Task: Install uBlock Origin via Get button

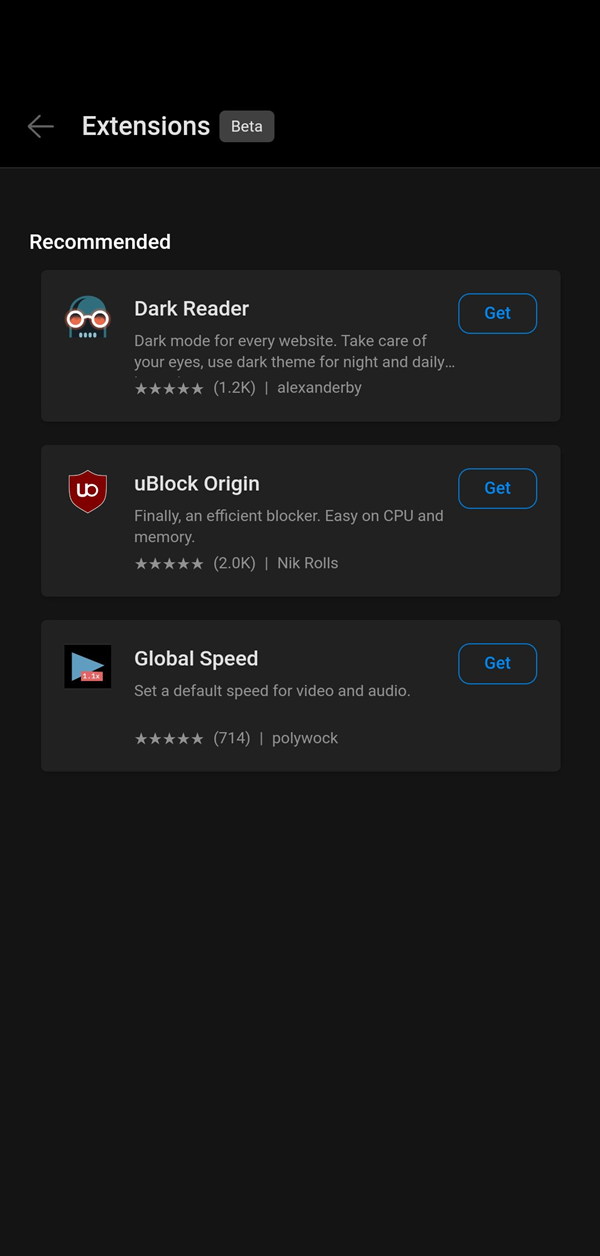Action: pyautogui.click(x=497, y=488)
